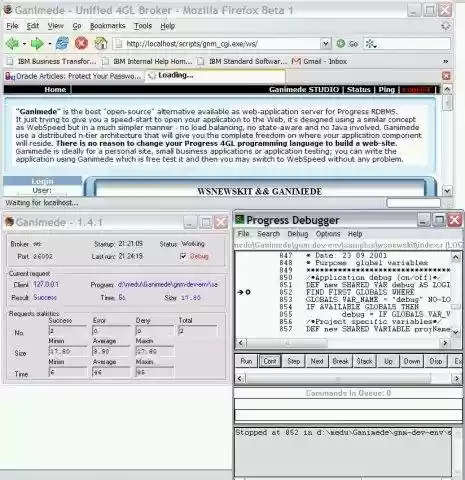The width and height of the screenshot is (465, 480).
Task: Open the Progress Debugger Help menu
Action: click(x=355, y=234)
